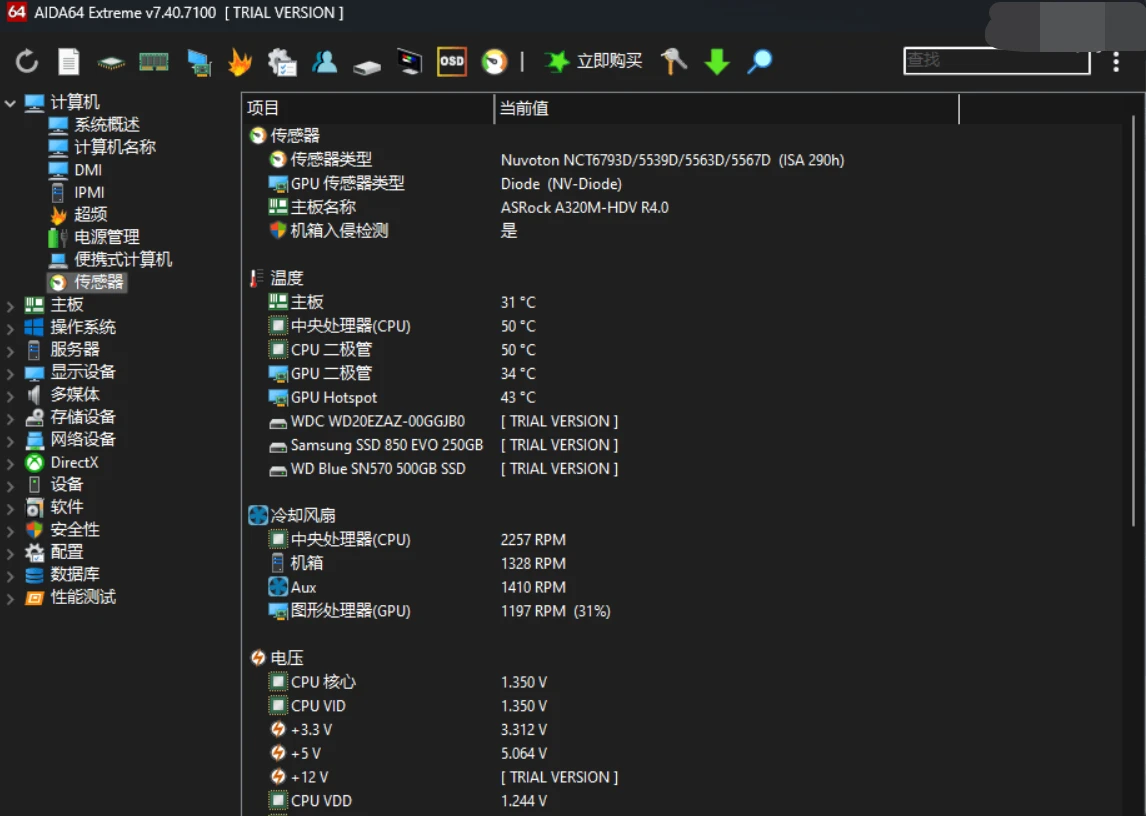Screen dimensions: 1146x816
Task: Select the 机箱入侵检测 row
Action: pyautogui.click(x=683, y=231)
